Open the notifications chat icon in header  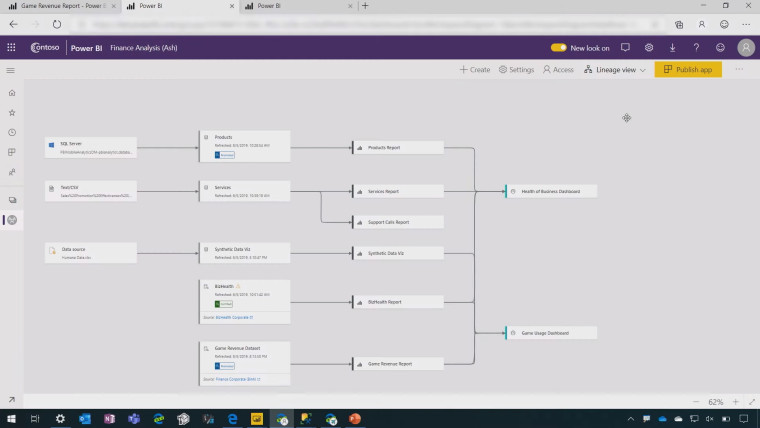click(625, 48)
